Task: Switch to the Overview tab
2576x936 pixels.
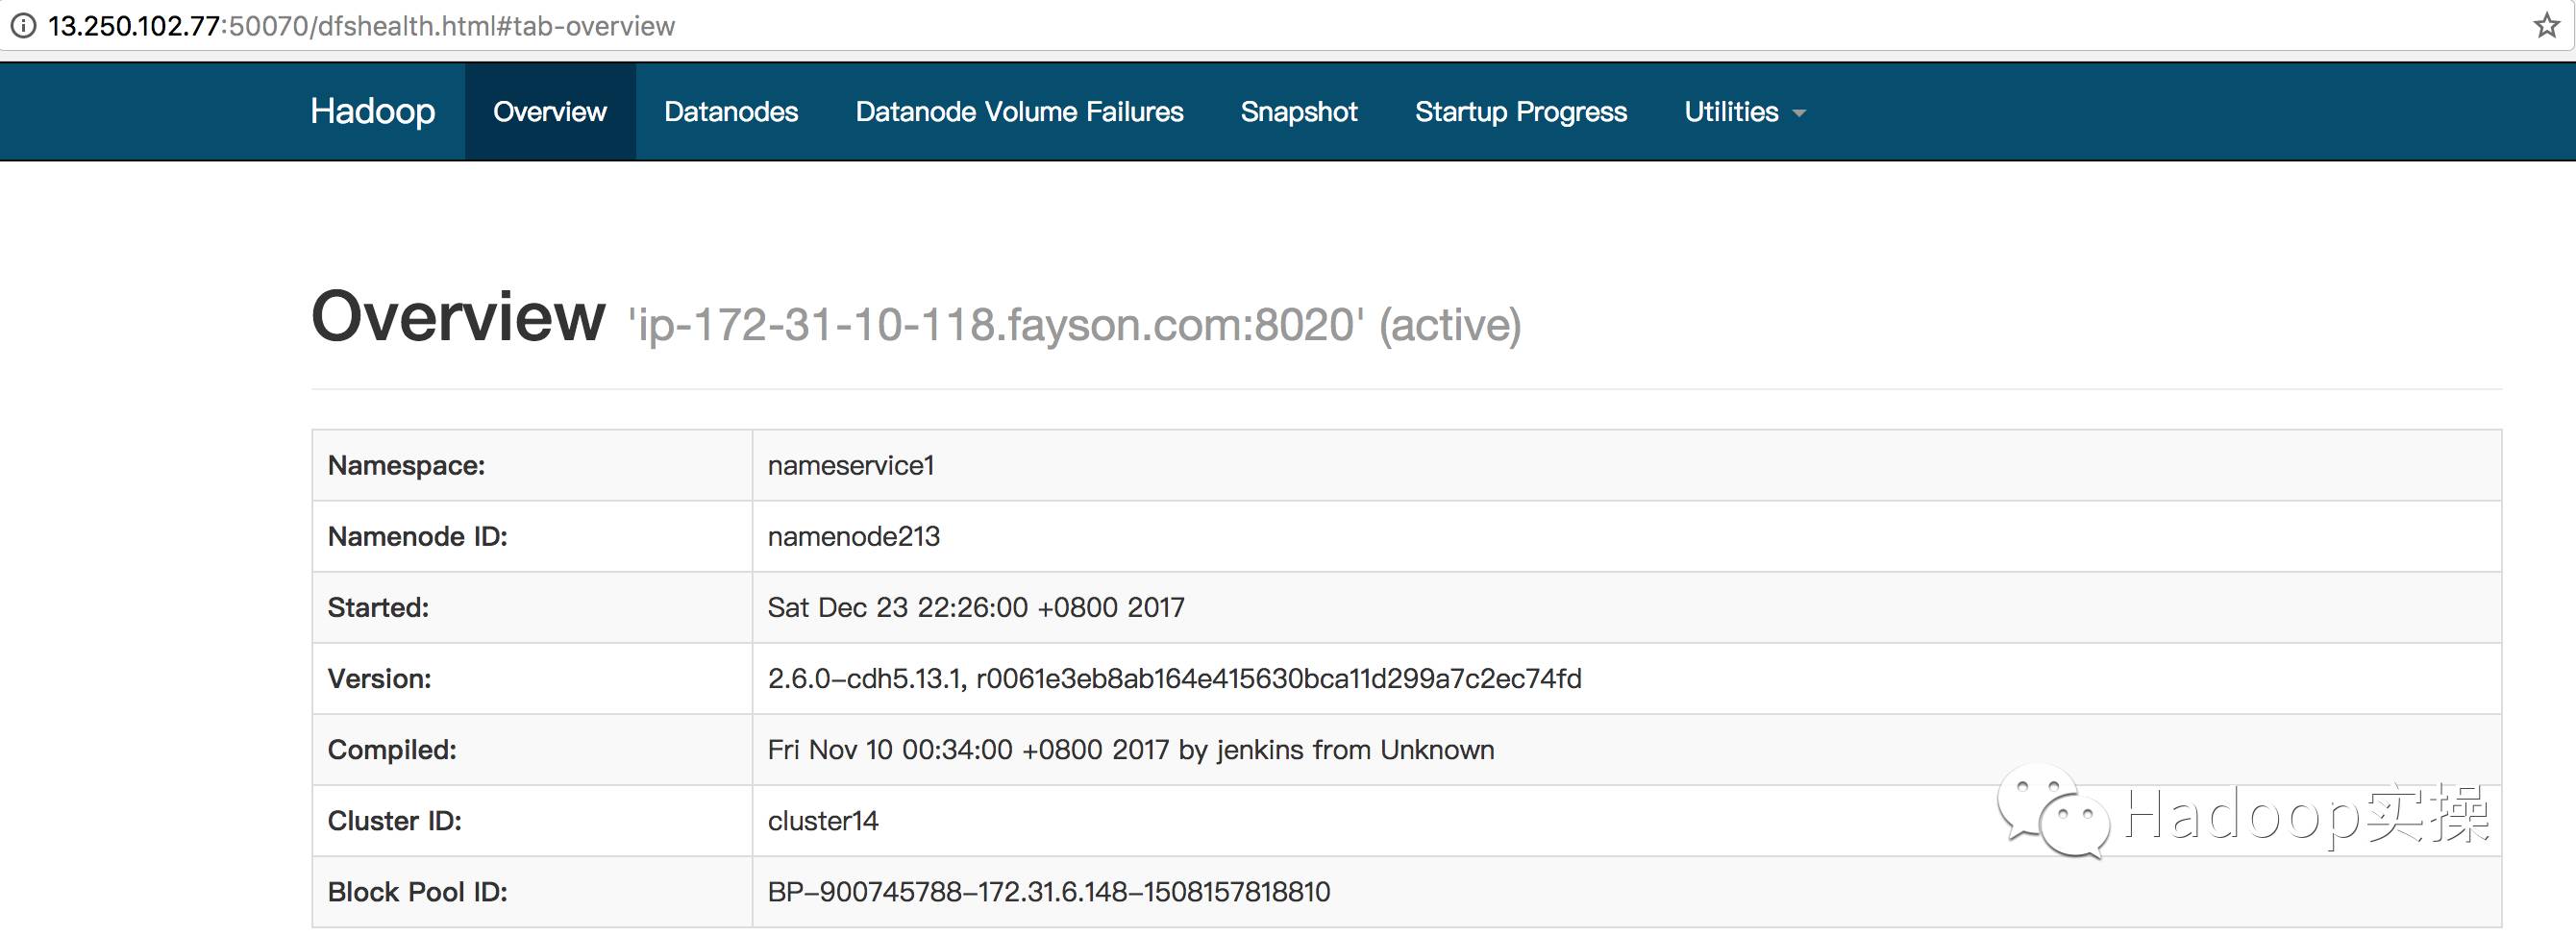Action: point(550,112)
